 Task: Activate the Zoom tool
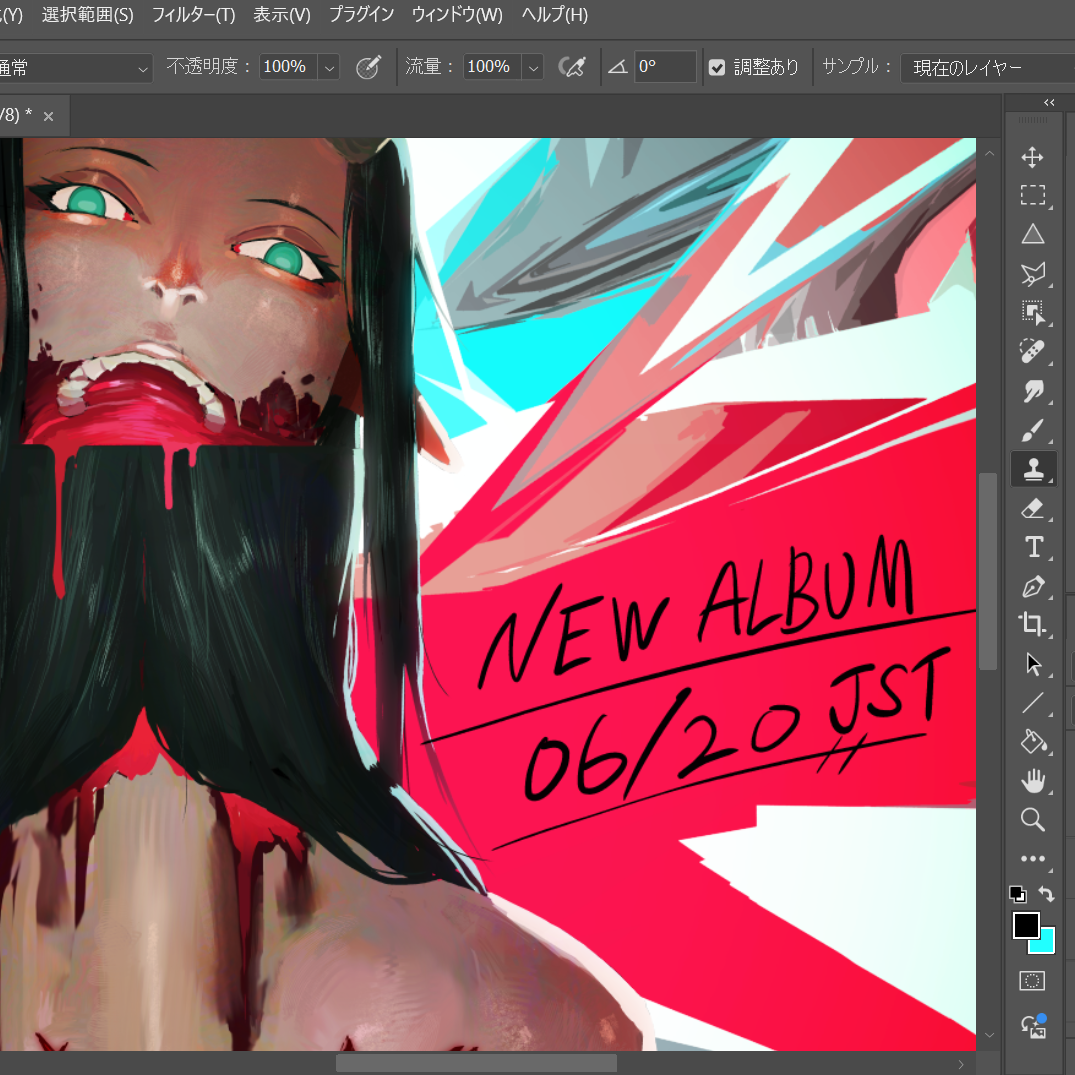(1032, 819)
